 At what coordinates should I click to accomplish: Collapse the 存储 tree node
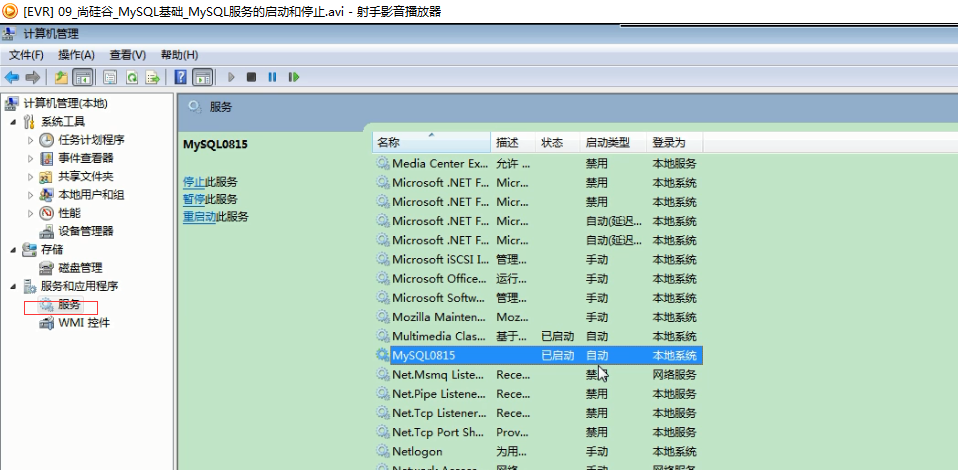(13, 250)
